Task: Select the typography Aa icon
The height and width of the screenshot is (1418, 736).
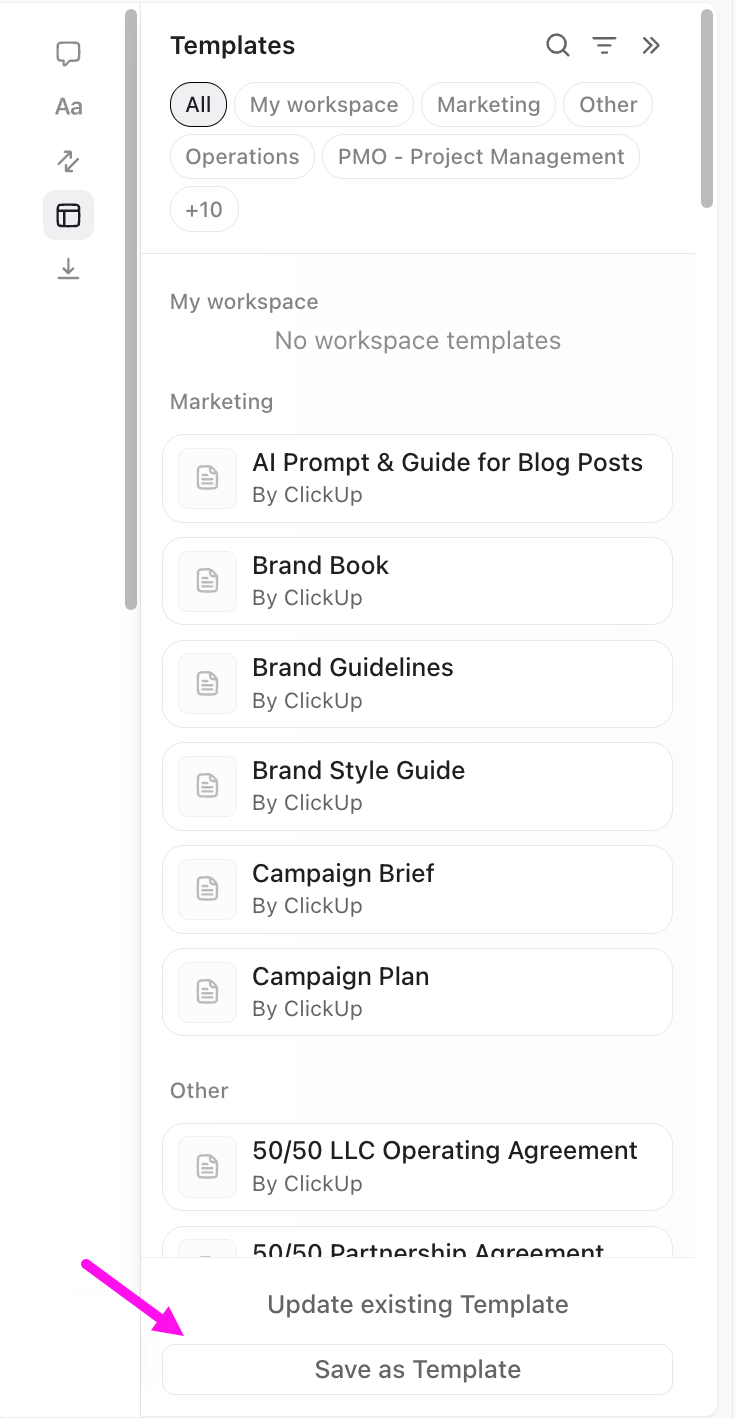Action: click(x=68, y=107)
